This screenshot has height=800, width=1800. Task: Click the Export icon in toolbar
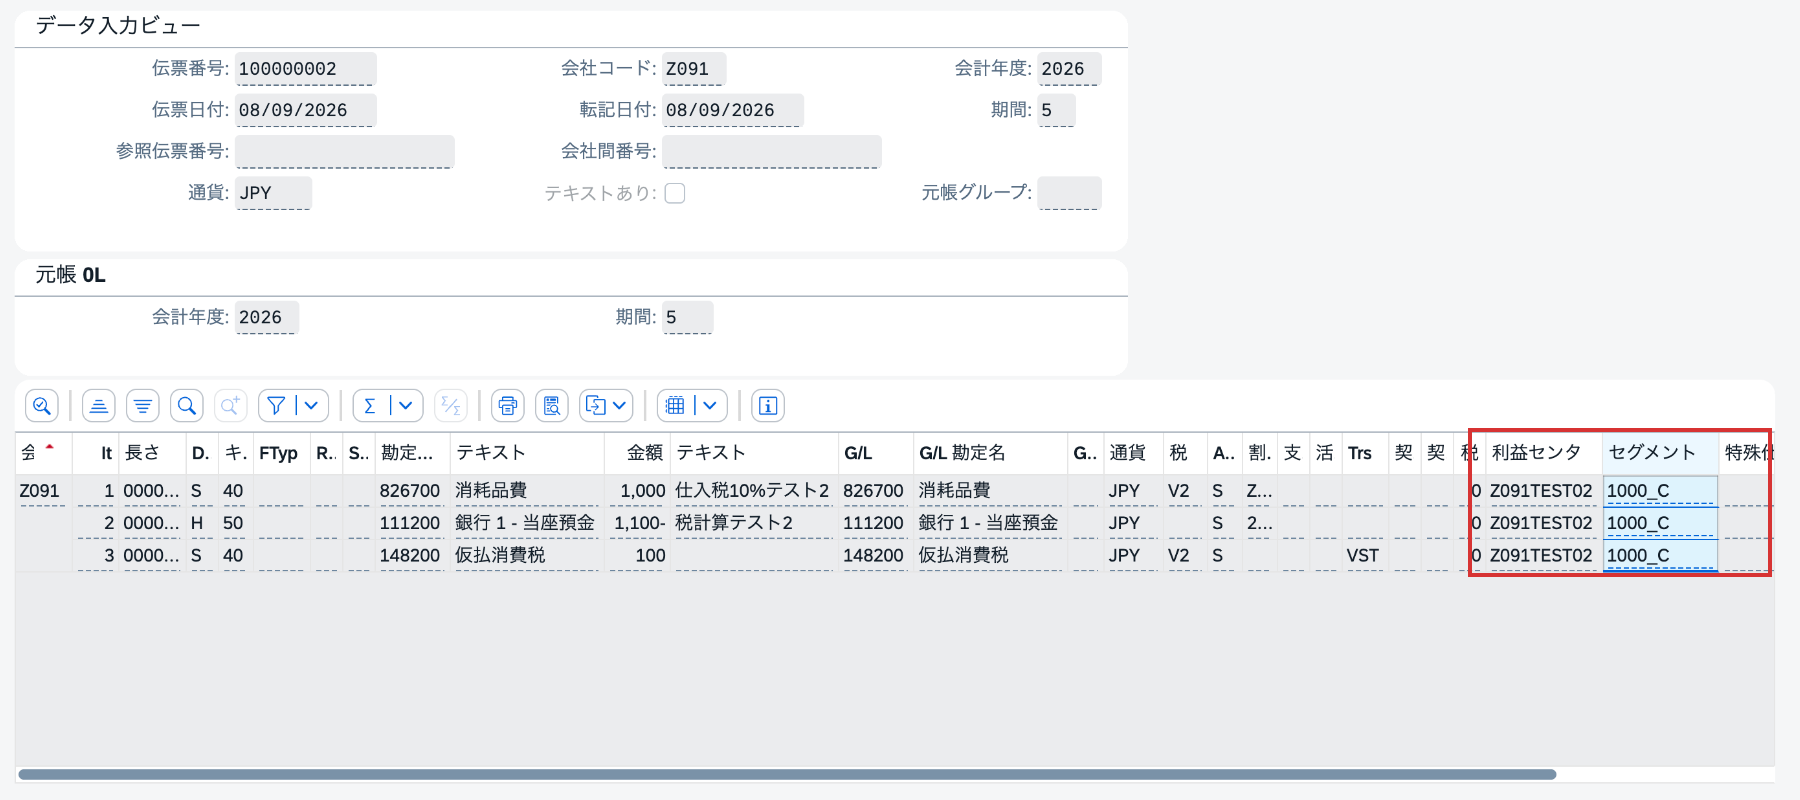[x=596, y=405]
